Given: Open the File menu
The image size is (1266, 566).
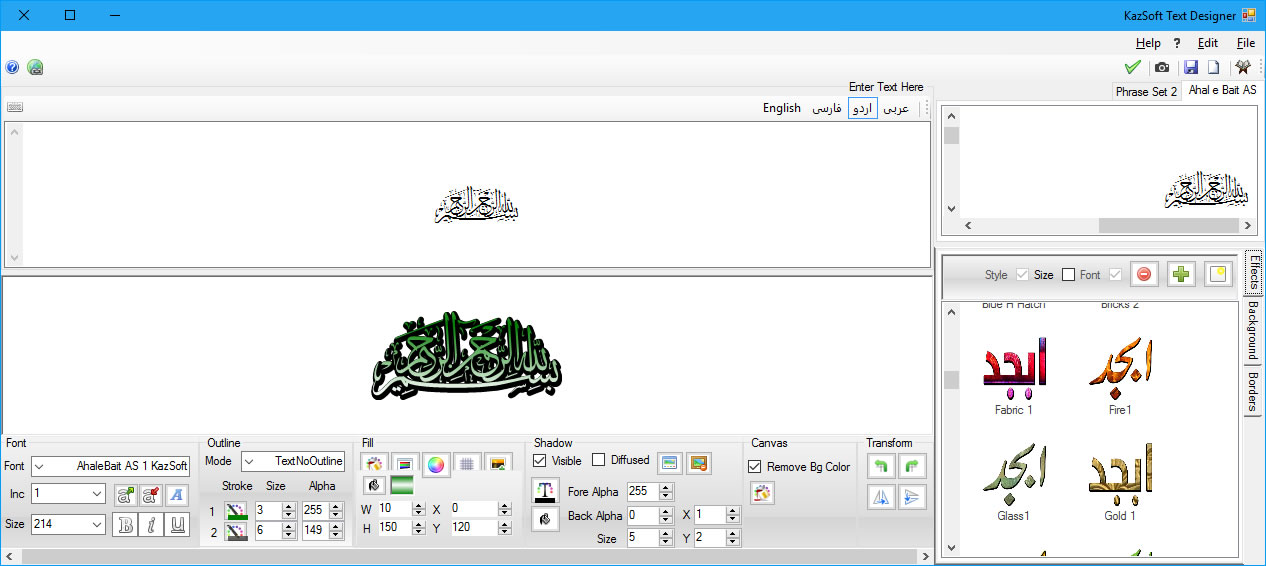Looking at the screenshot, I should coord(1245,43).
